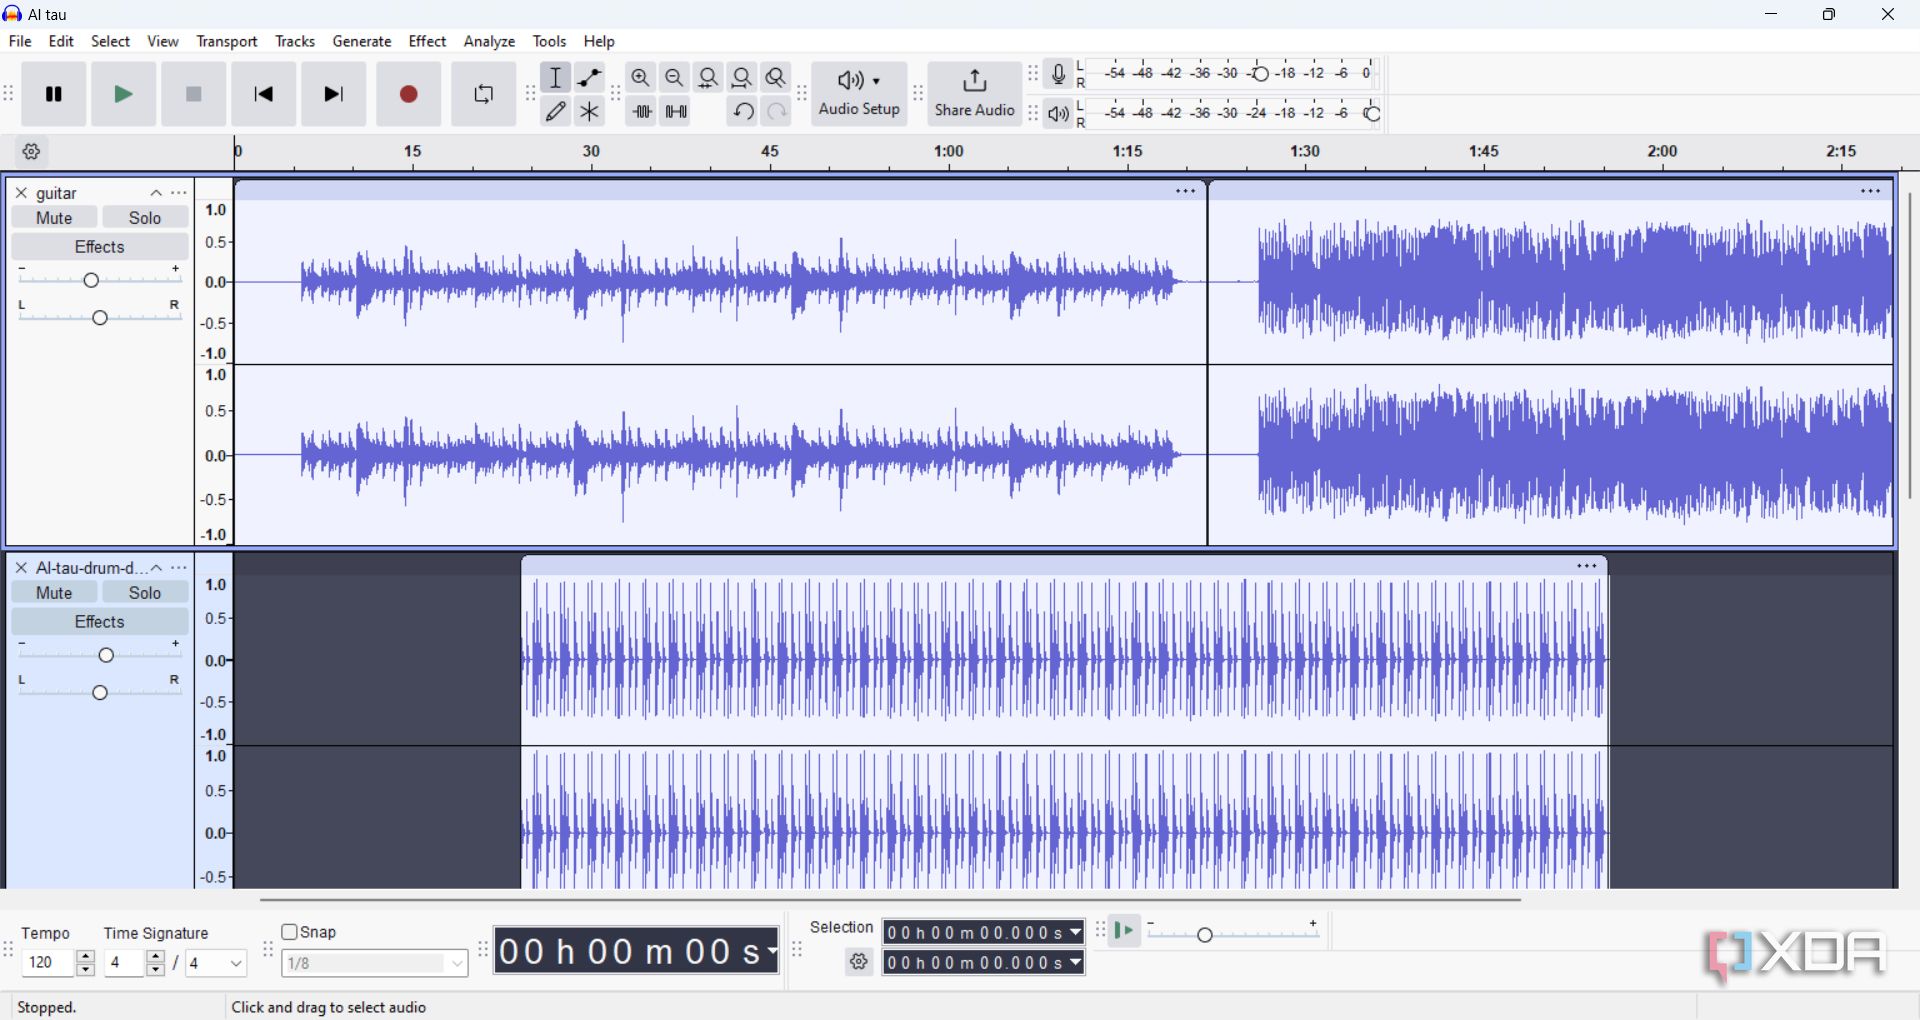Mute the guitar track
The height and width of the screenshot is (1020, 1920).
(x=54, y=218)
